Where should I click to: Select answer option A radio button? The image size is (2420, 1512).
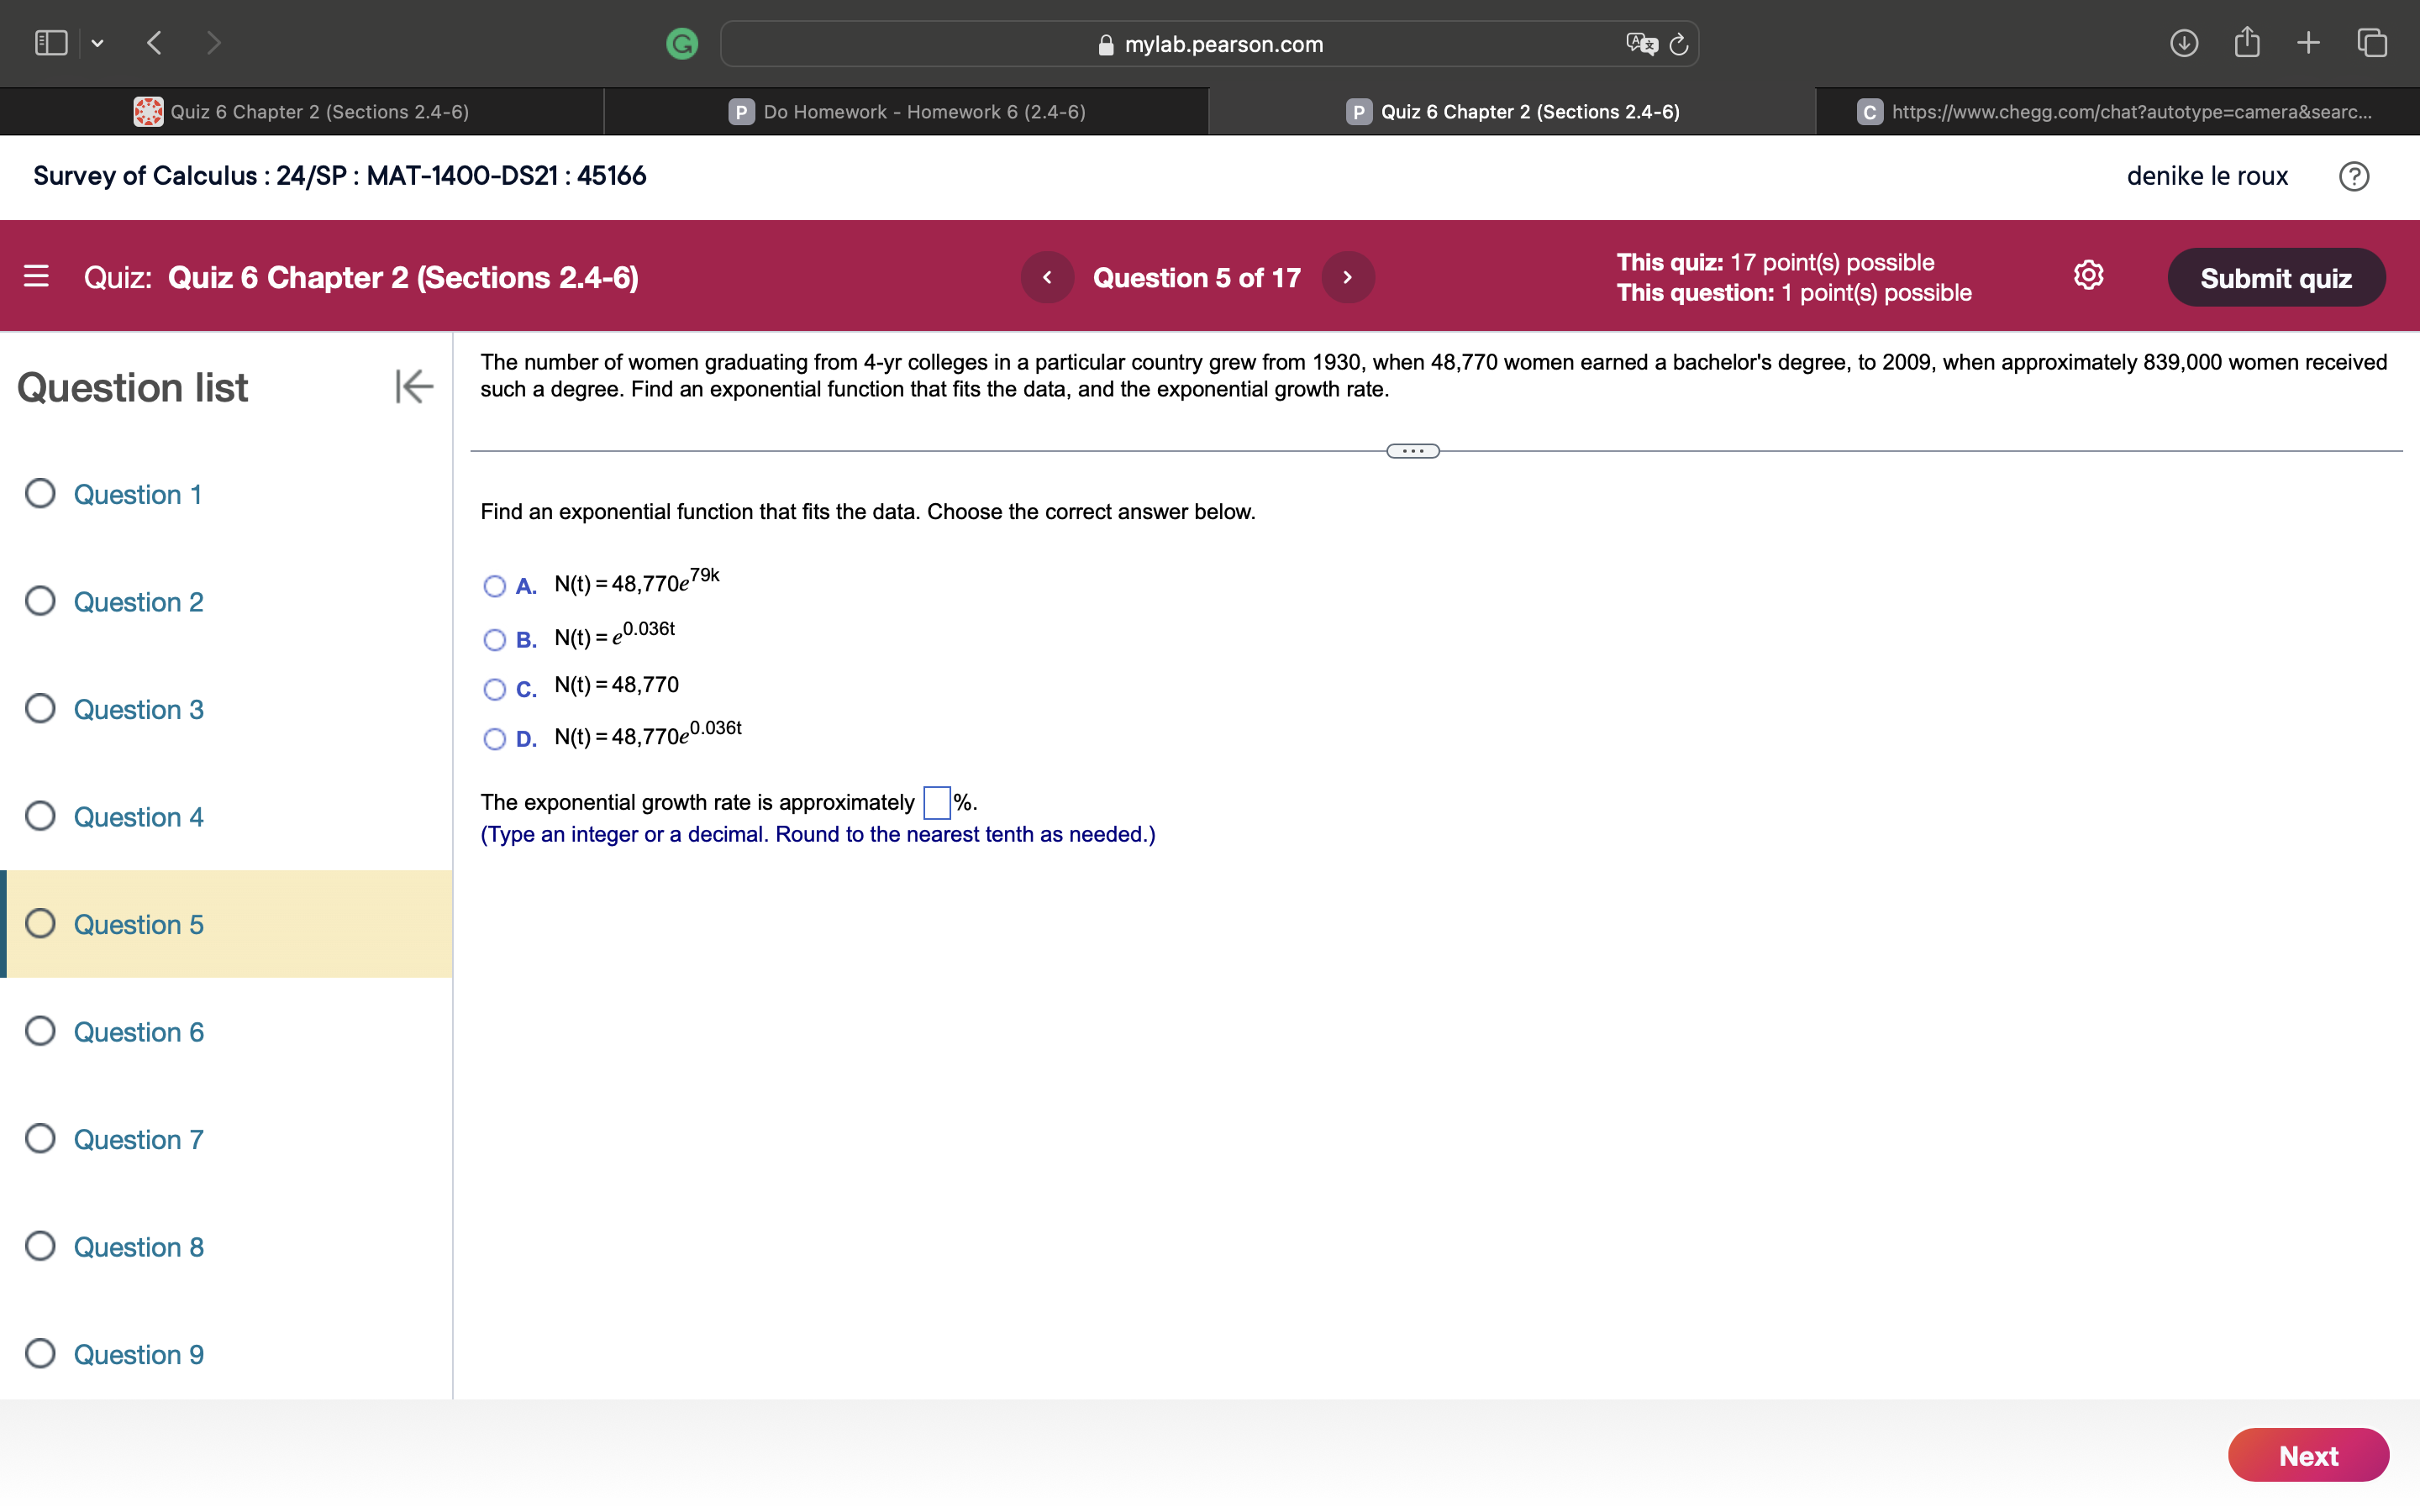494,586
